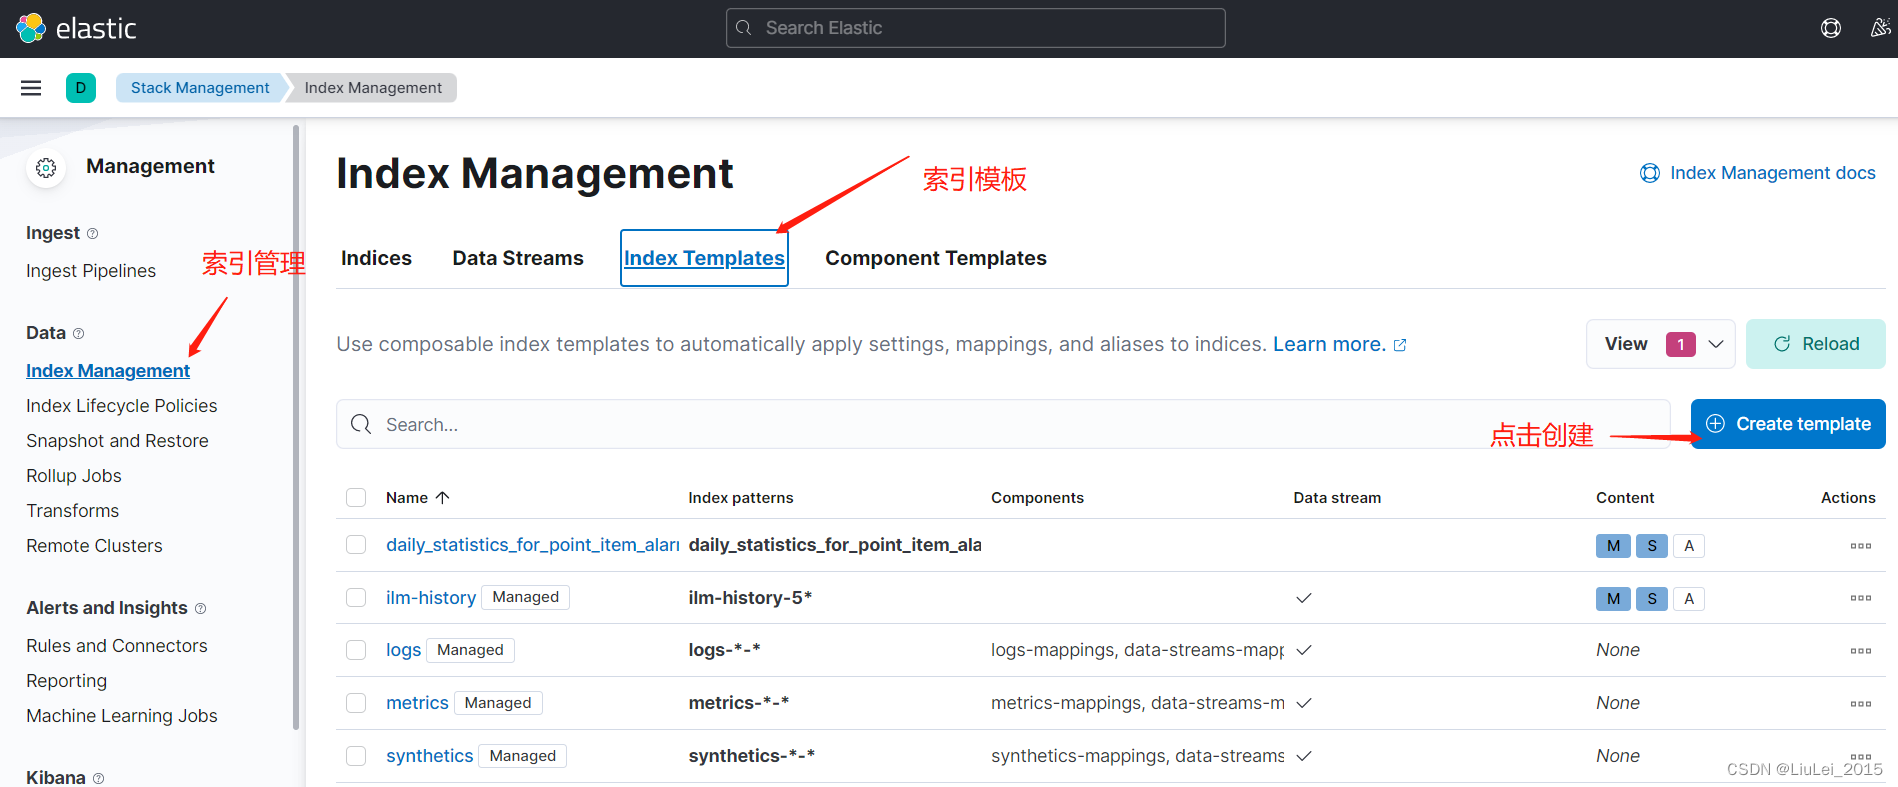Click the M badge in ilm-history row
This screenshot has width=1898, height=787.
coord(1613,599)
